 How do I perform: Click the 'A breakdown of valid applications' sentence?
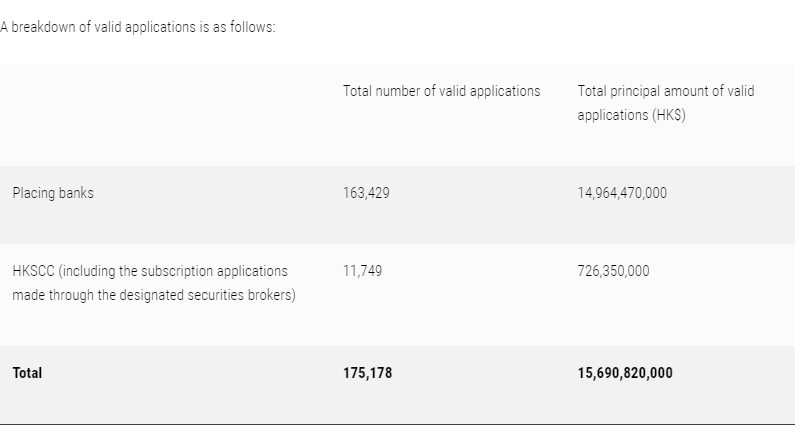pyautogui.click(x=138, y=27)
